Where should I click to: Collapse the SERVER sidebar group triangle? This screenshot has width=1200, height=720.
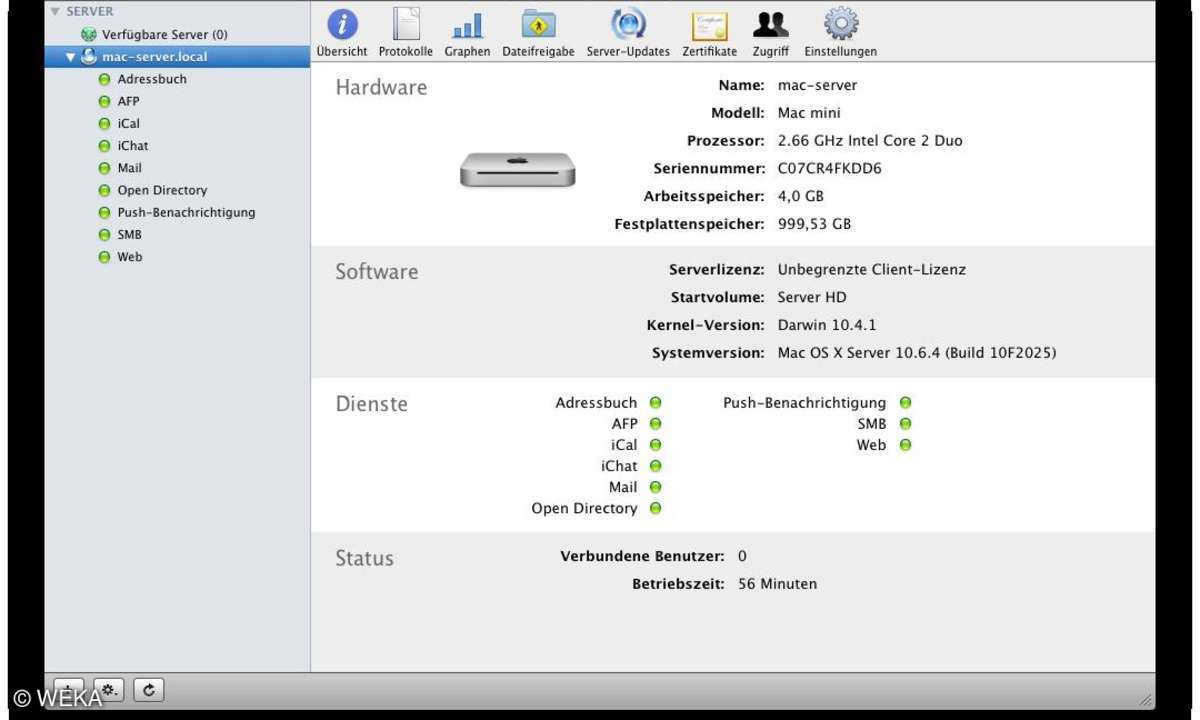(x=54, y=12)
